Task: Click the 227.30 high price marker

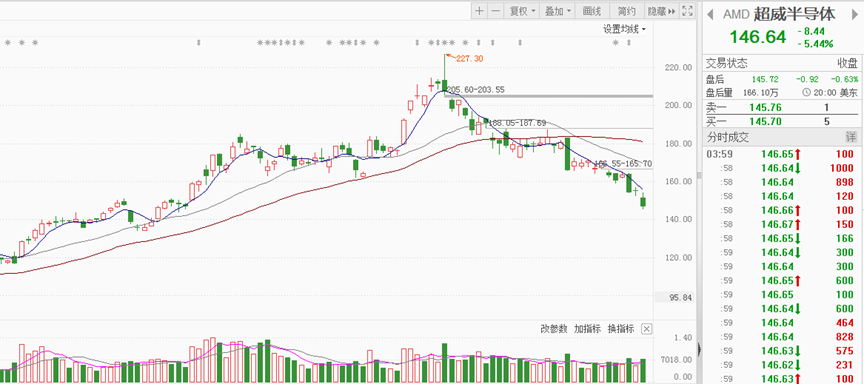Action: pyautogui.click(x=469, y=58)
